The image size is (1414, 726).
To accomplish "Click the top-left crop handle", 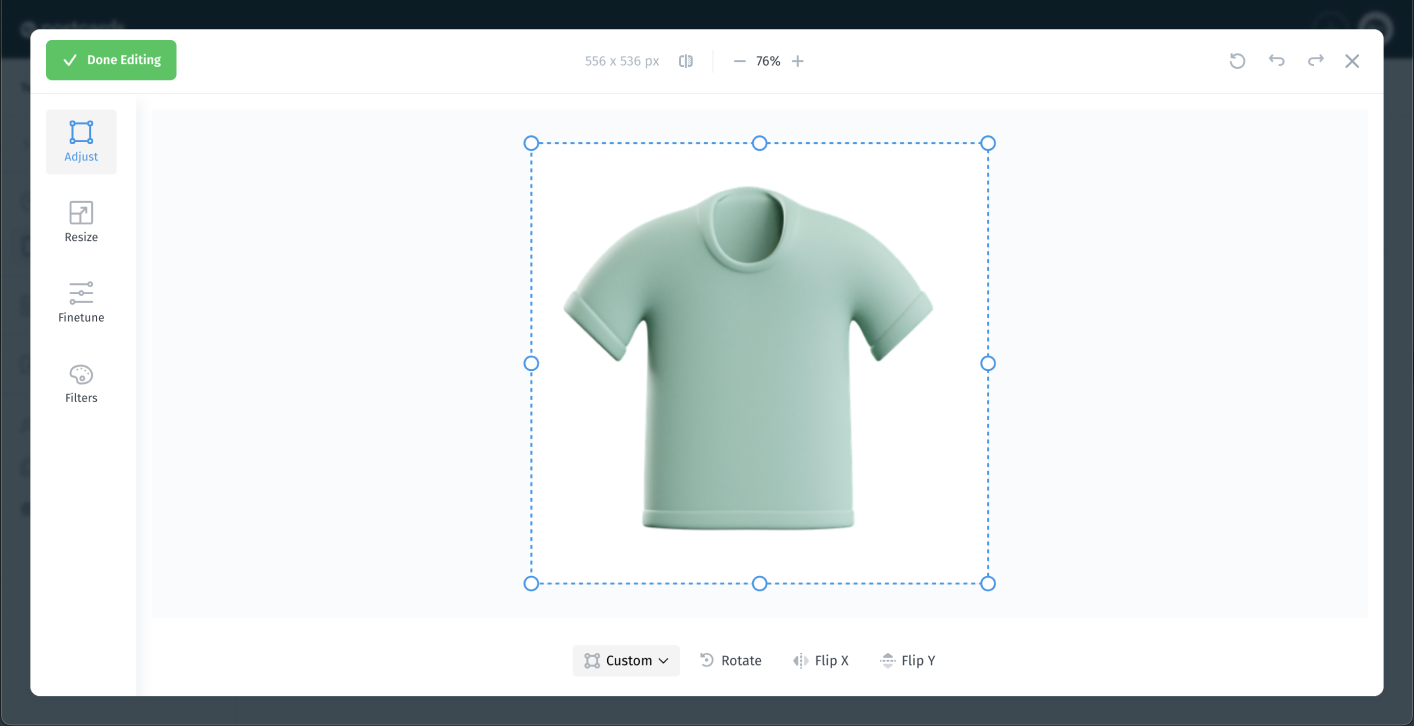I will [531, 143].
